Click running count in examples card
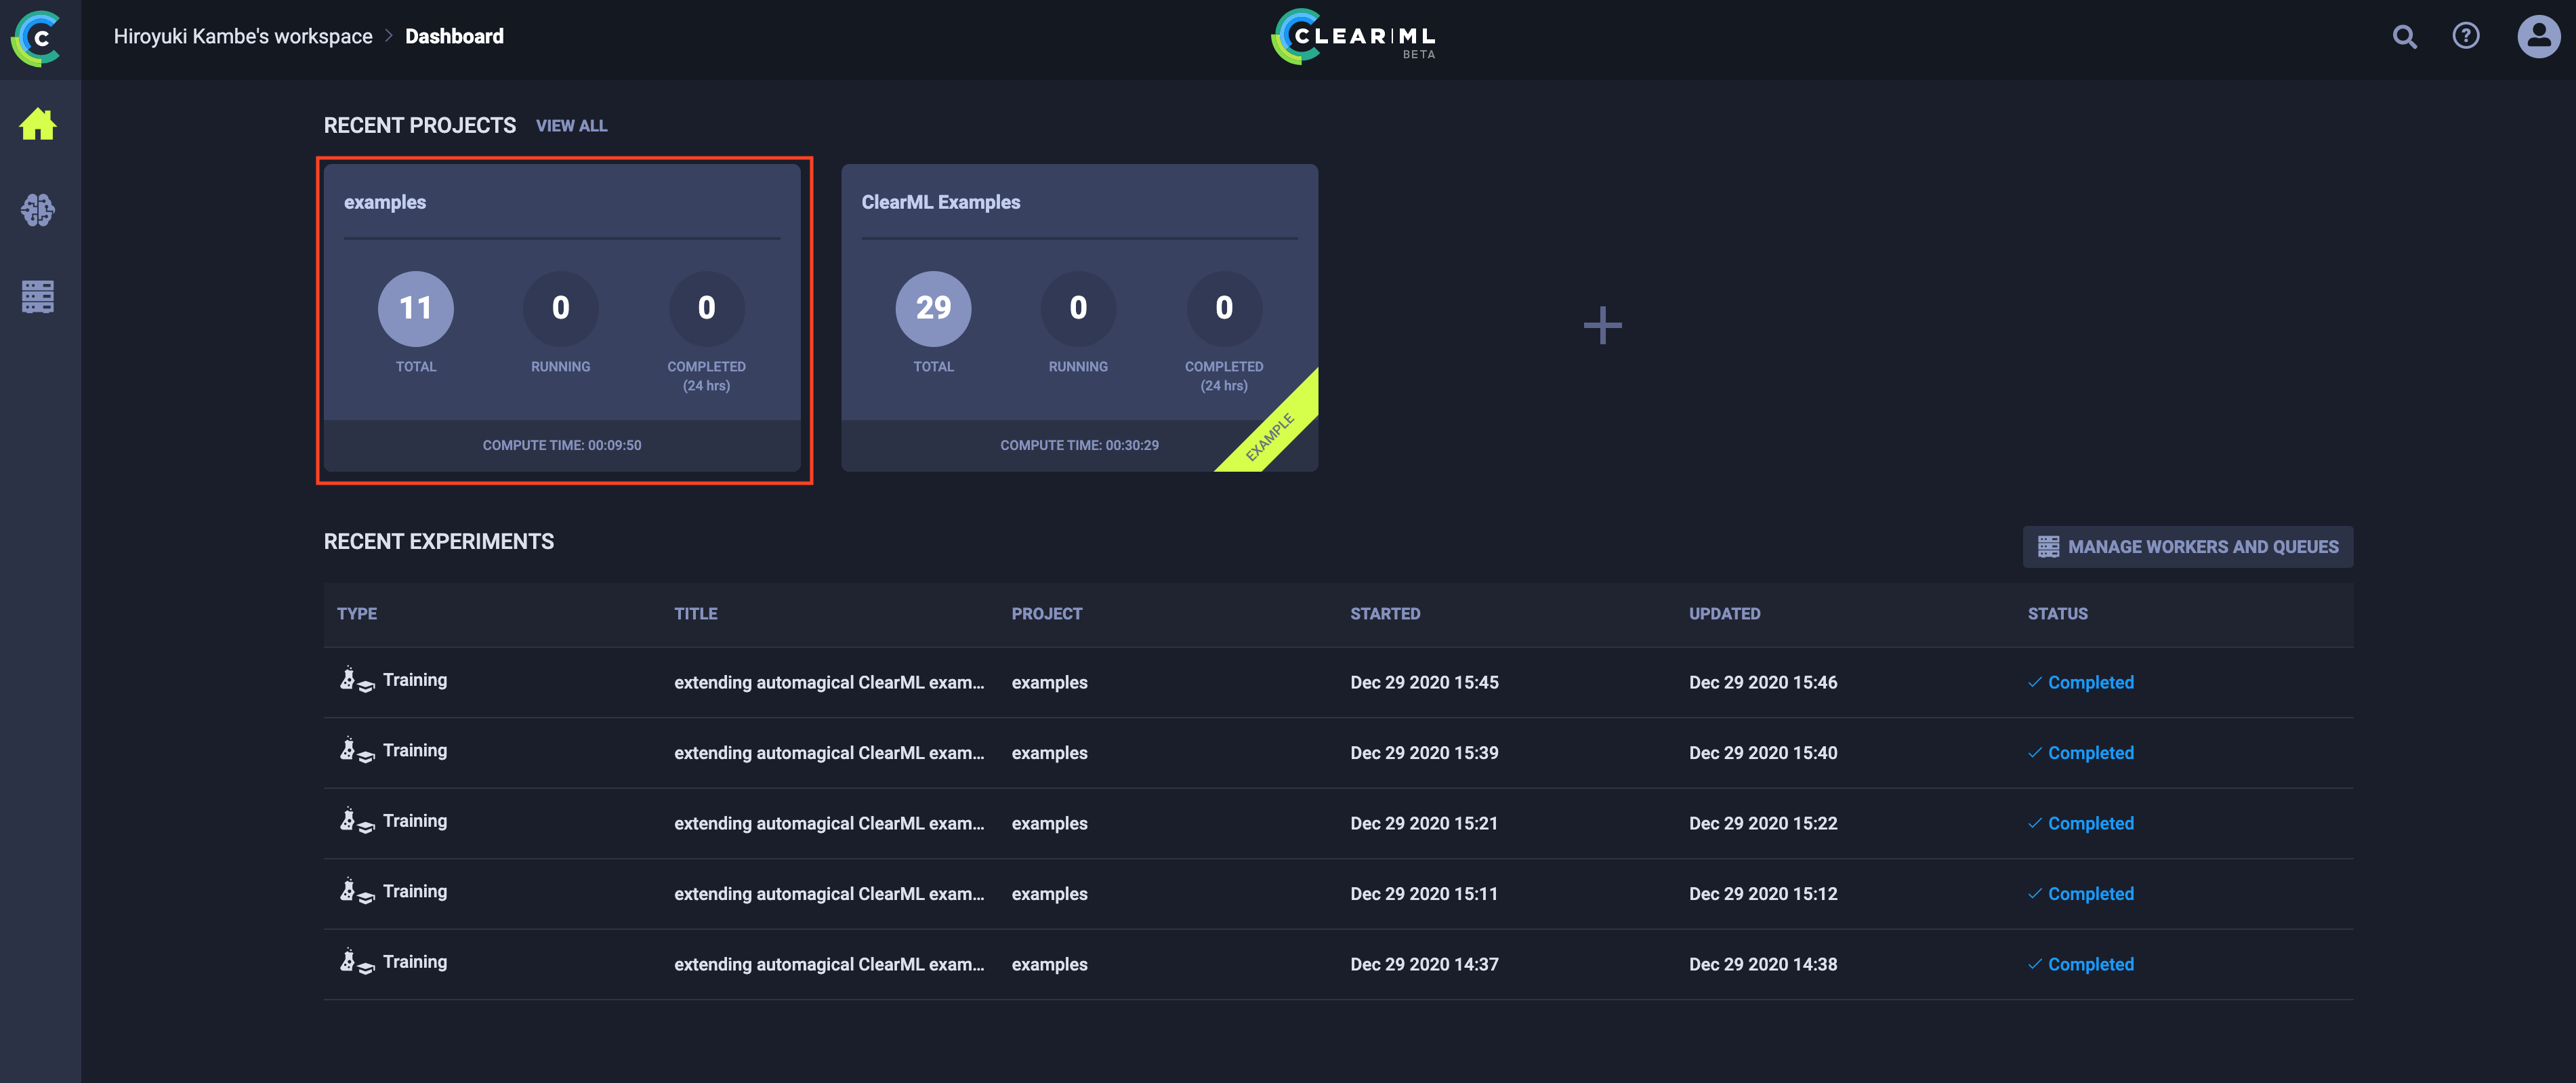The image size is (2576, 1083). point(561,308)
